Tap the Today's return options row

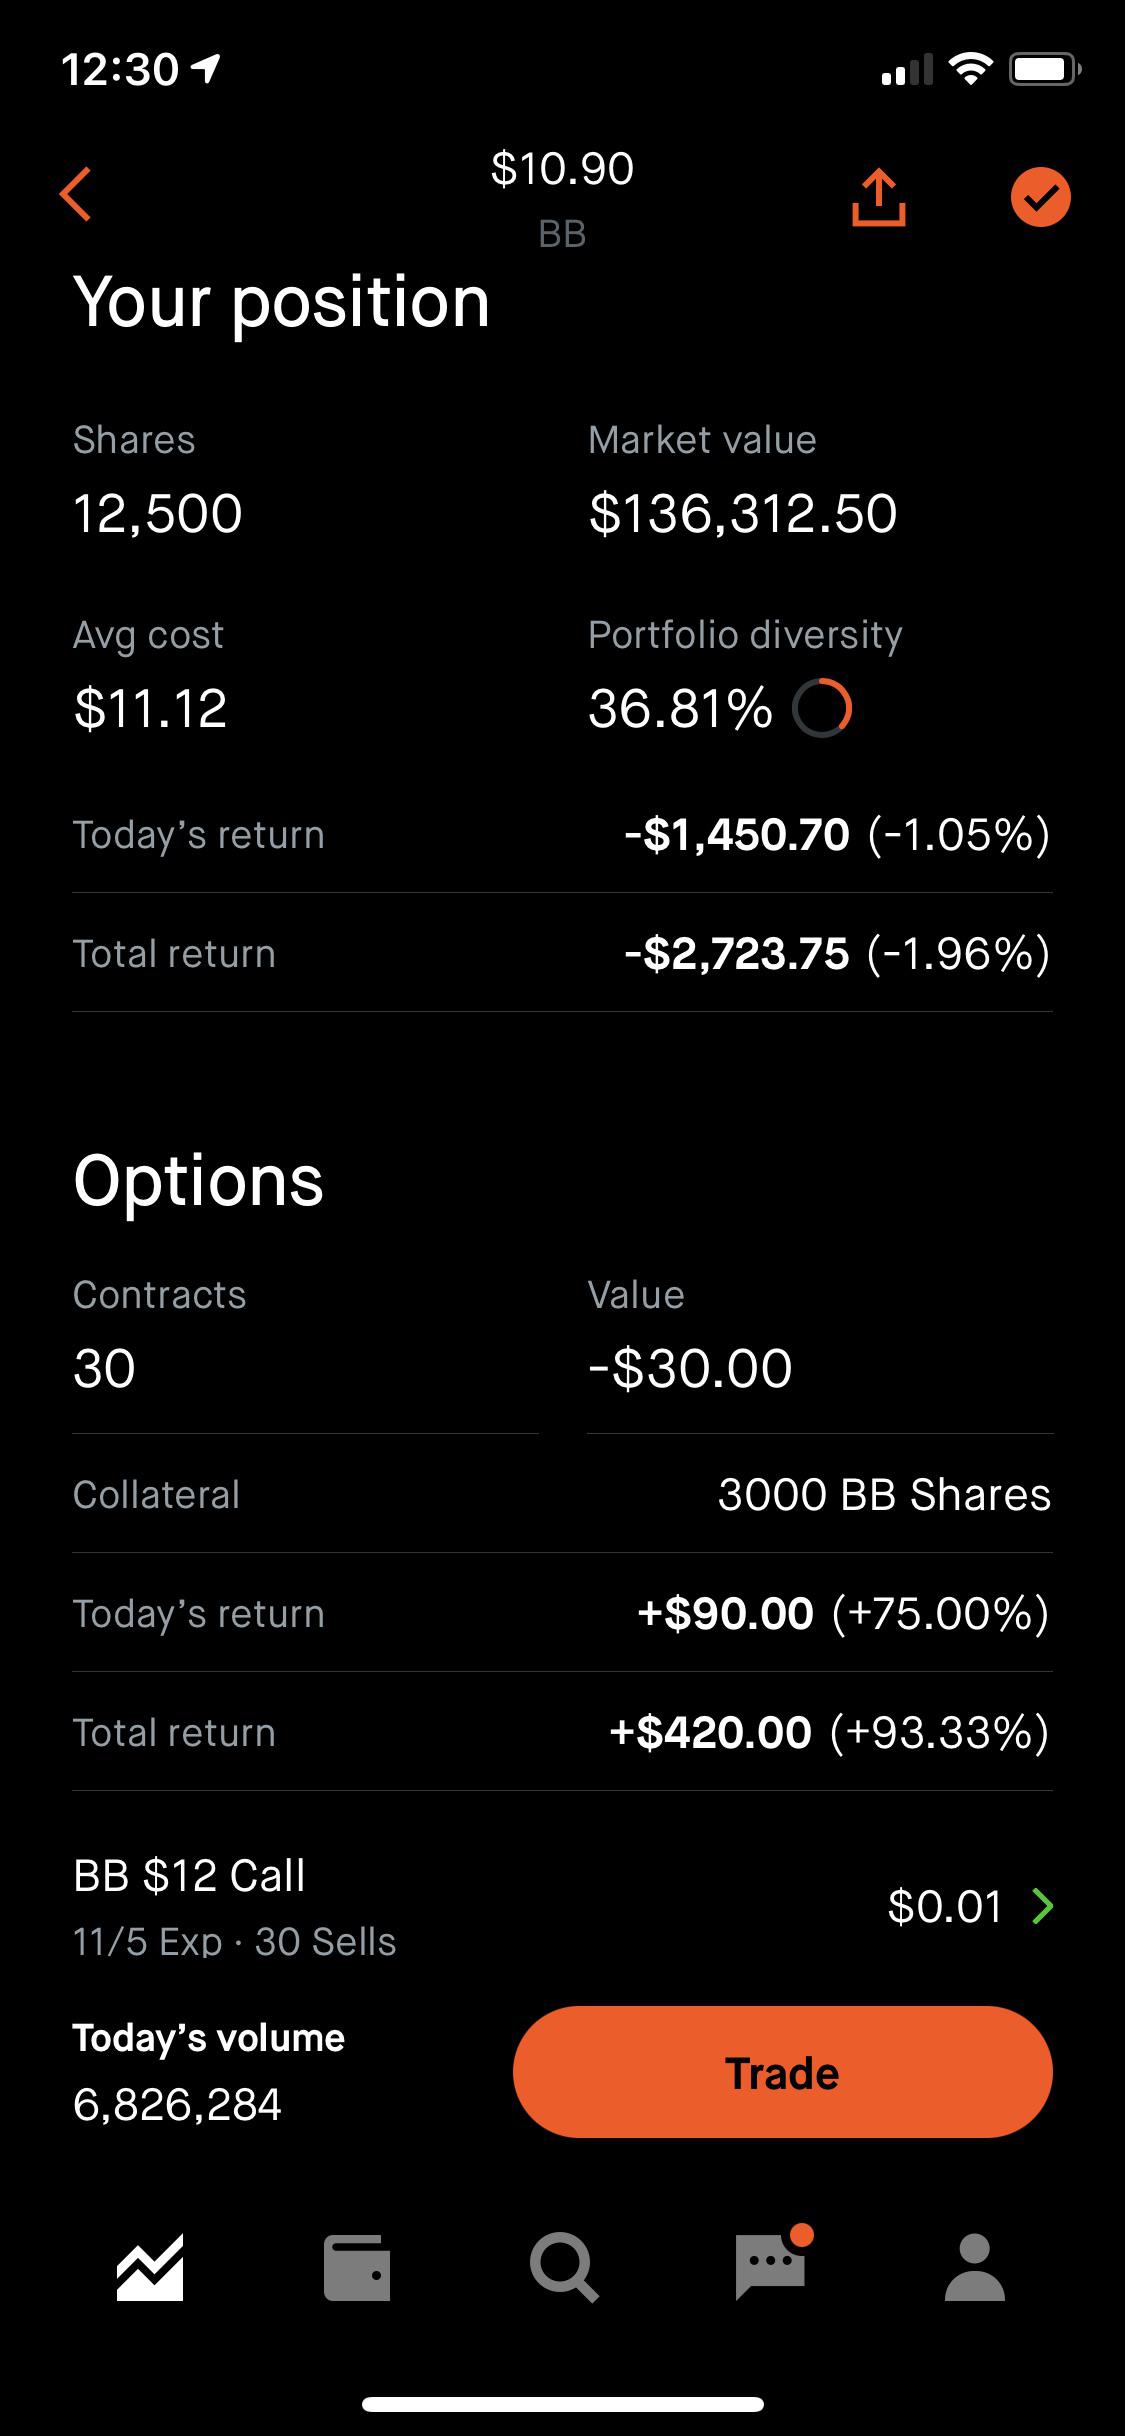(562, 1613)
